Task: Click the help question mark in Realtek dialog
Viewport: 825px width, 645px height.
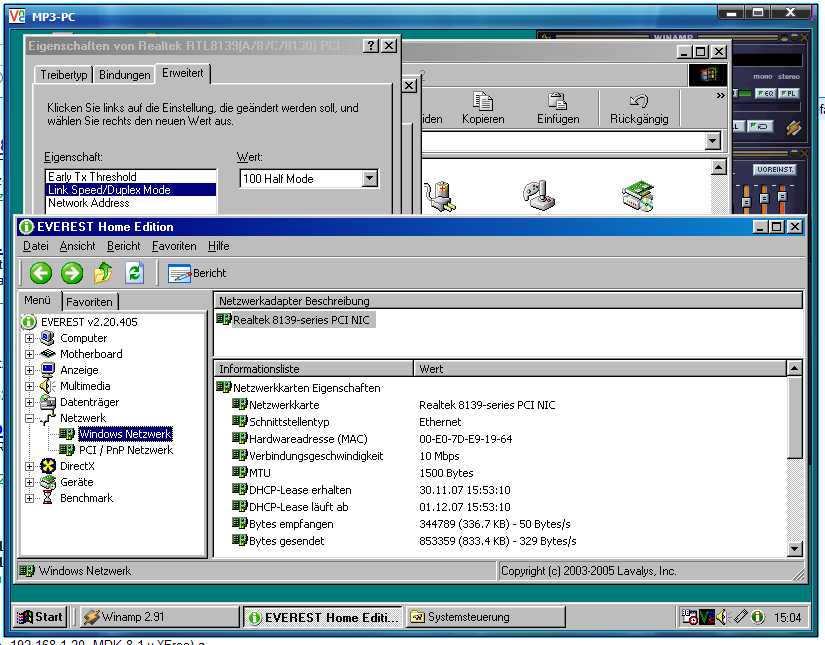Action: [371, 46]
